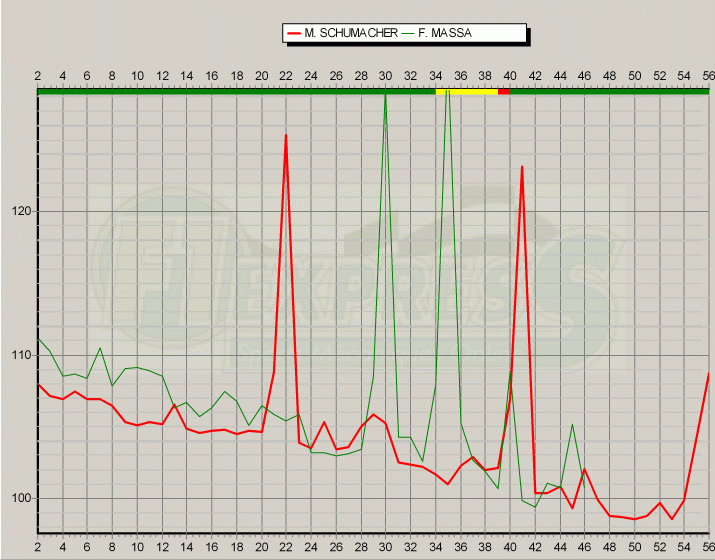Image resolution: width=715 pixels, height=560 pixels.
Task: Click lap 2 on the top axis
Action: point(38,76)
